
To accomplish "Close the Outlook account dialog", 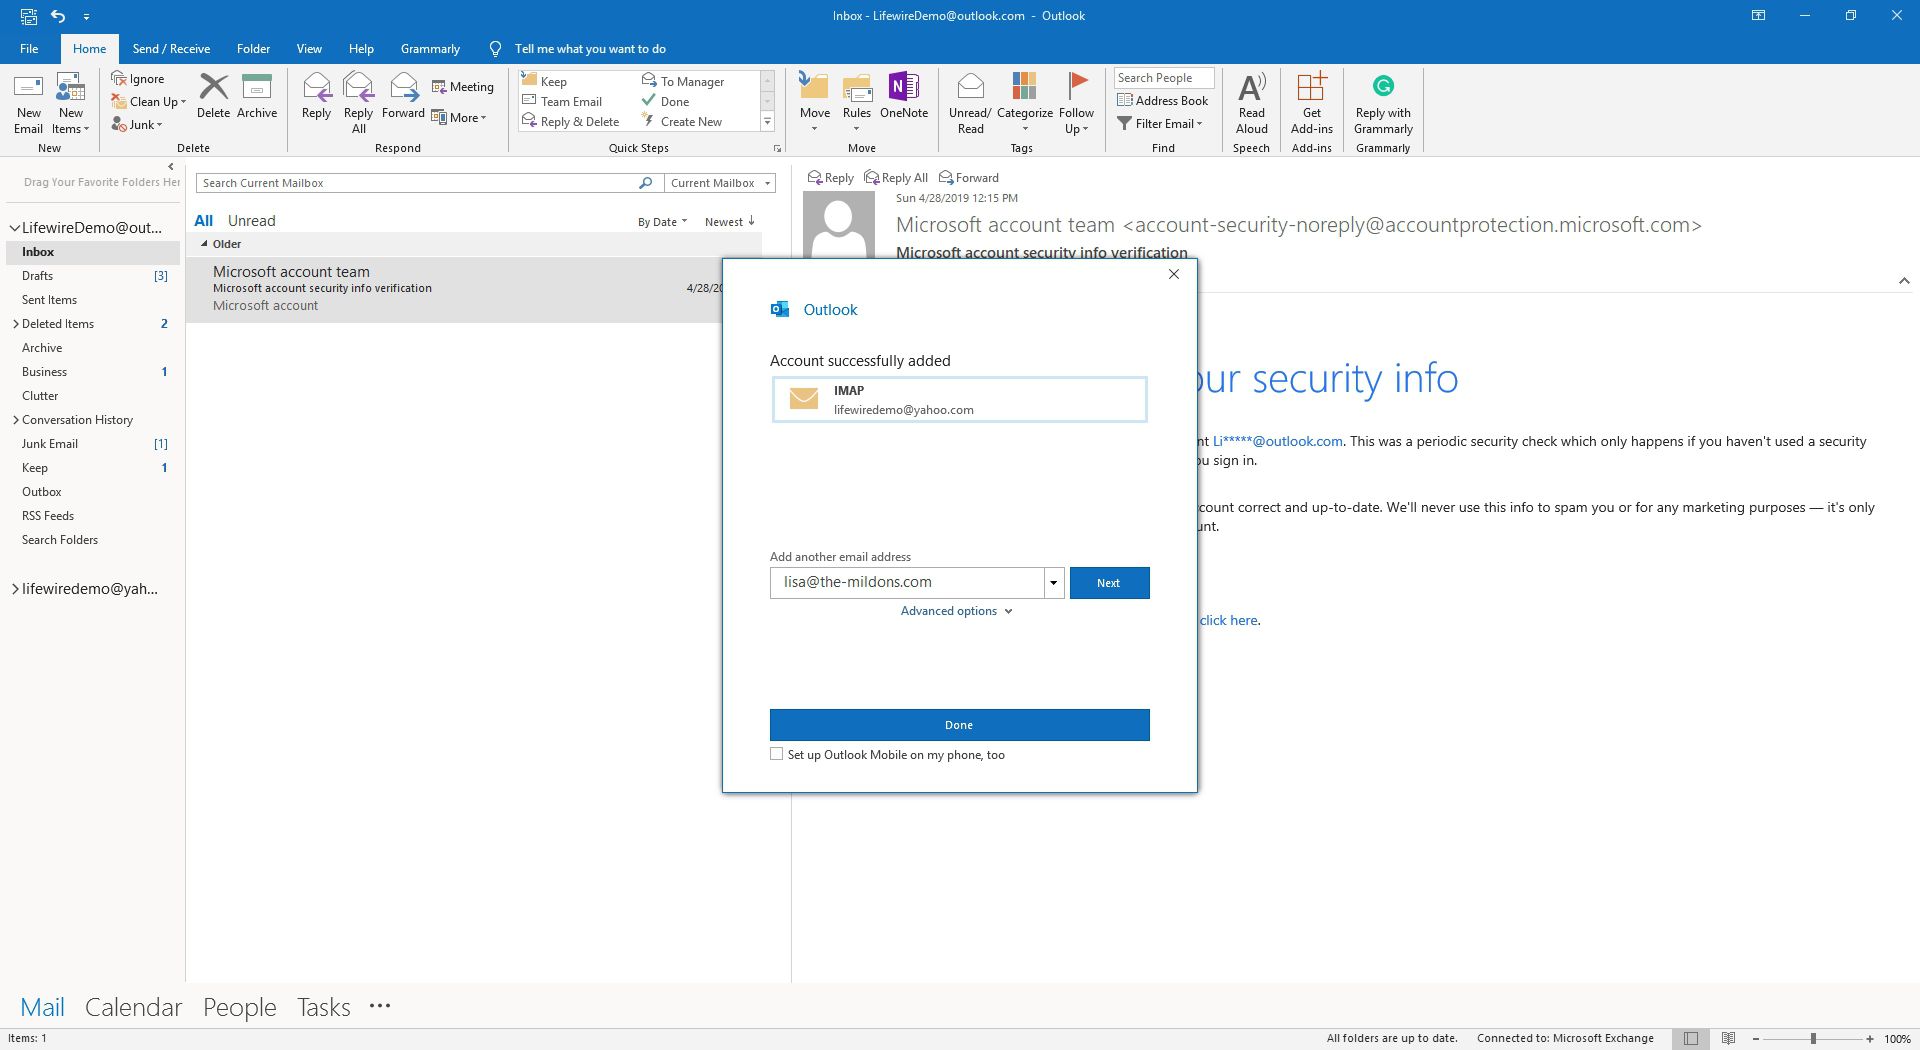I will [1174, 274].
